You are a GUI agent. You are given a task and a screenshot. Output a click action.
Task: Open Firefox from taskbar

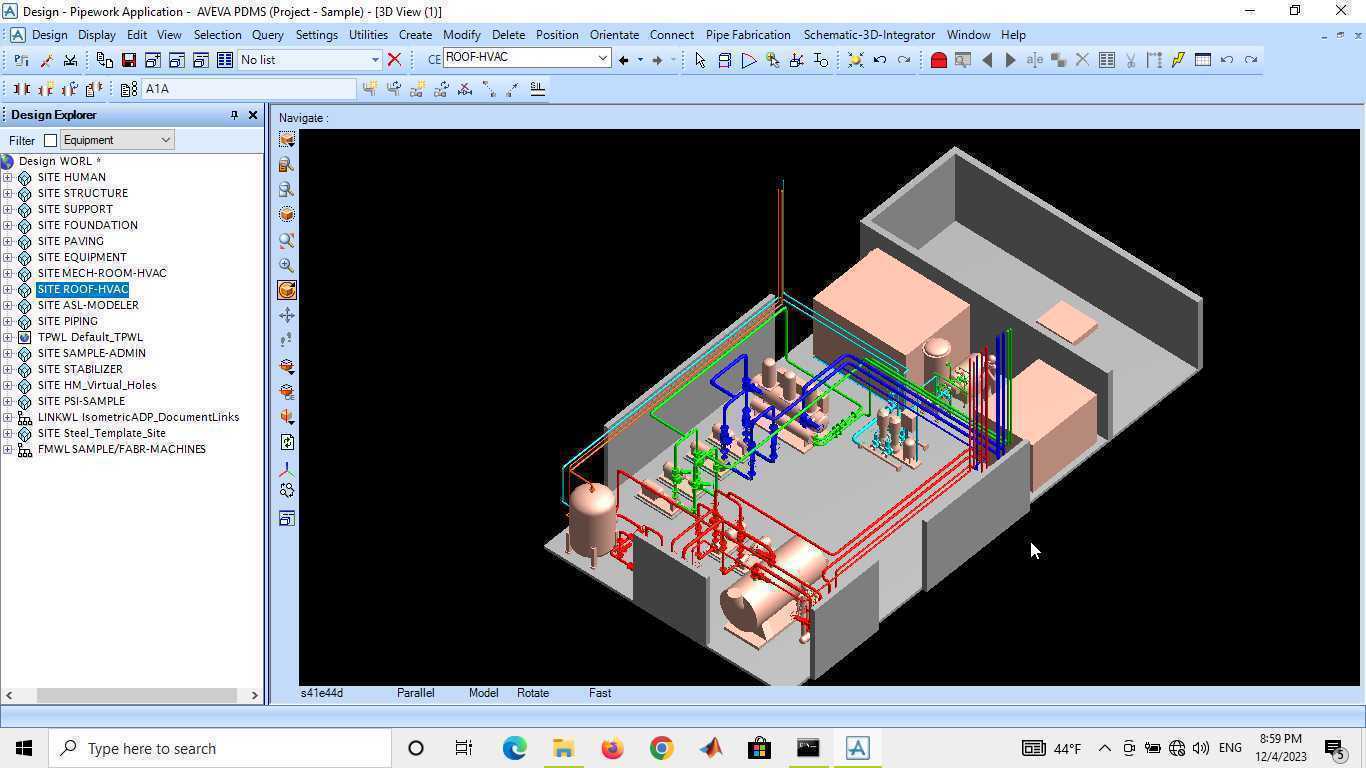[x=612, y=748]
